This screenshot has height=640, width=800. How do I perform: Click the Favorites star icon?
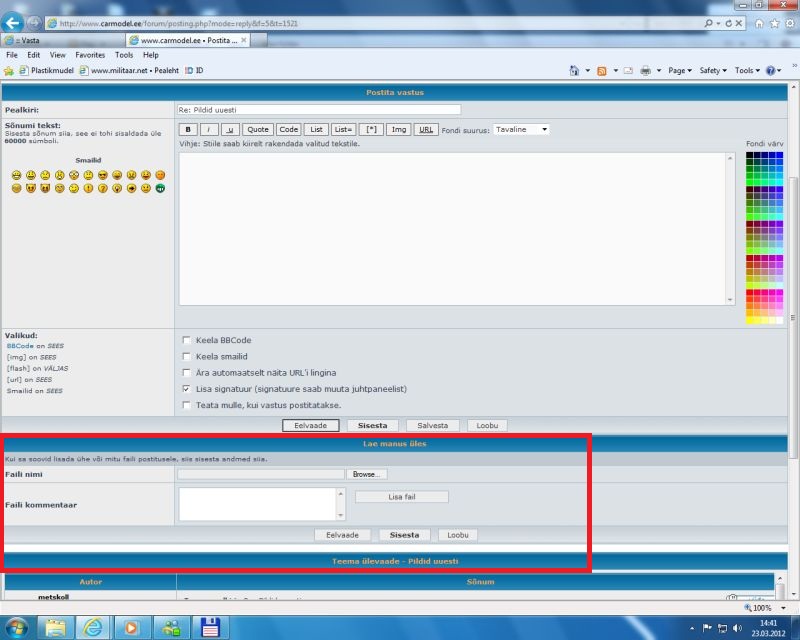[x=773, y=22]
